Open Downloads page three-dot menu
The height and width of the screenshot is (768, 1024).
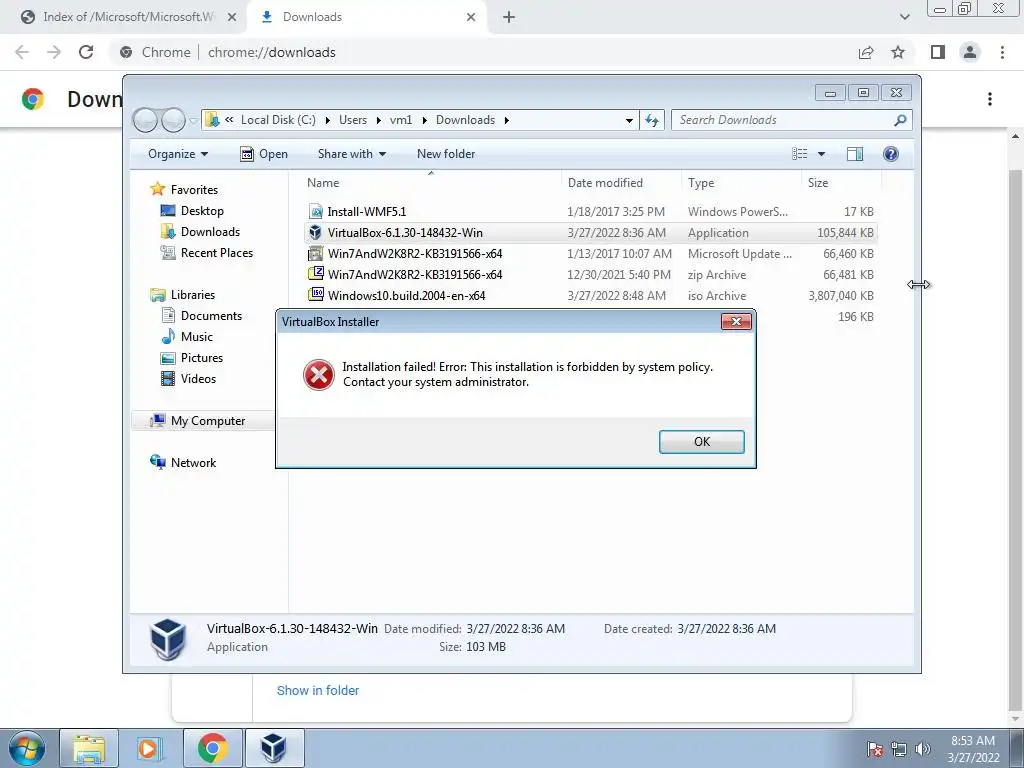click(x=990, y=99)
